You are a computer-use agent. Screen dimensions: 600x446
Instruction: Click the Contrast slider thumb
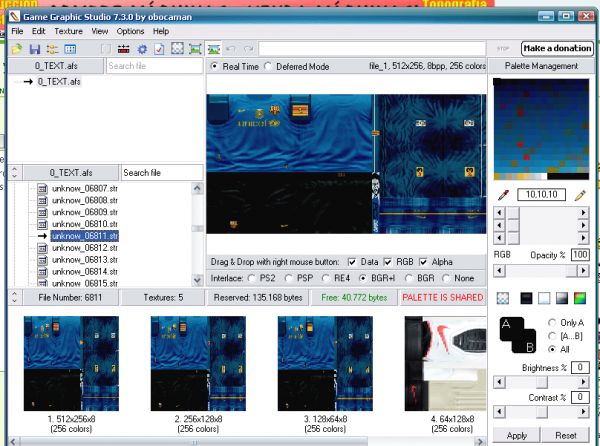[x=541, y=412]
